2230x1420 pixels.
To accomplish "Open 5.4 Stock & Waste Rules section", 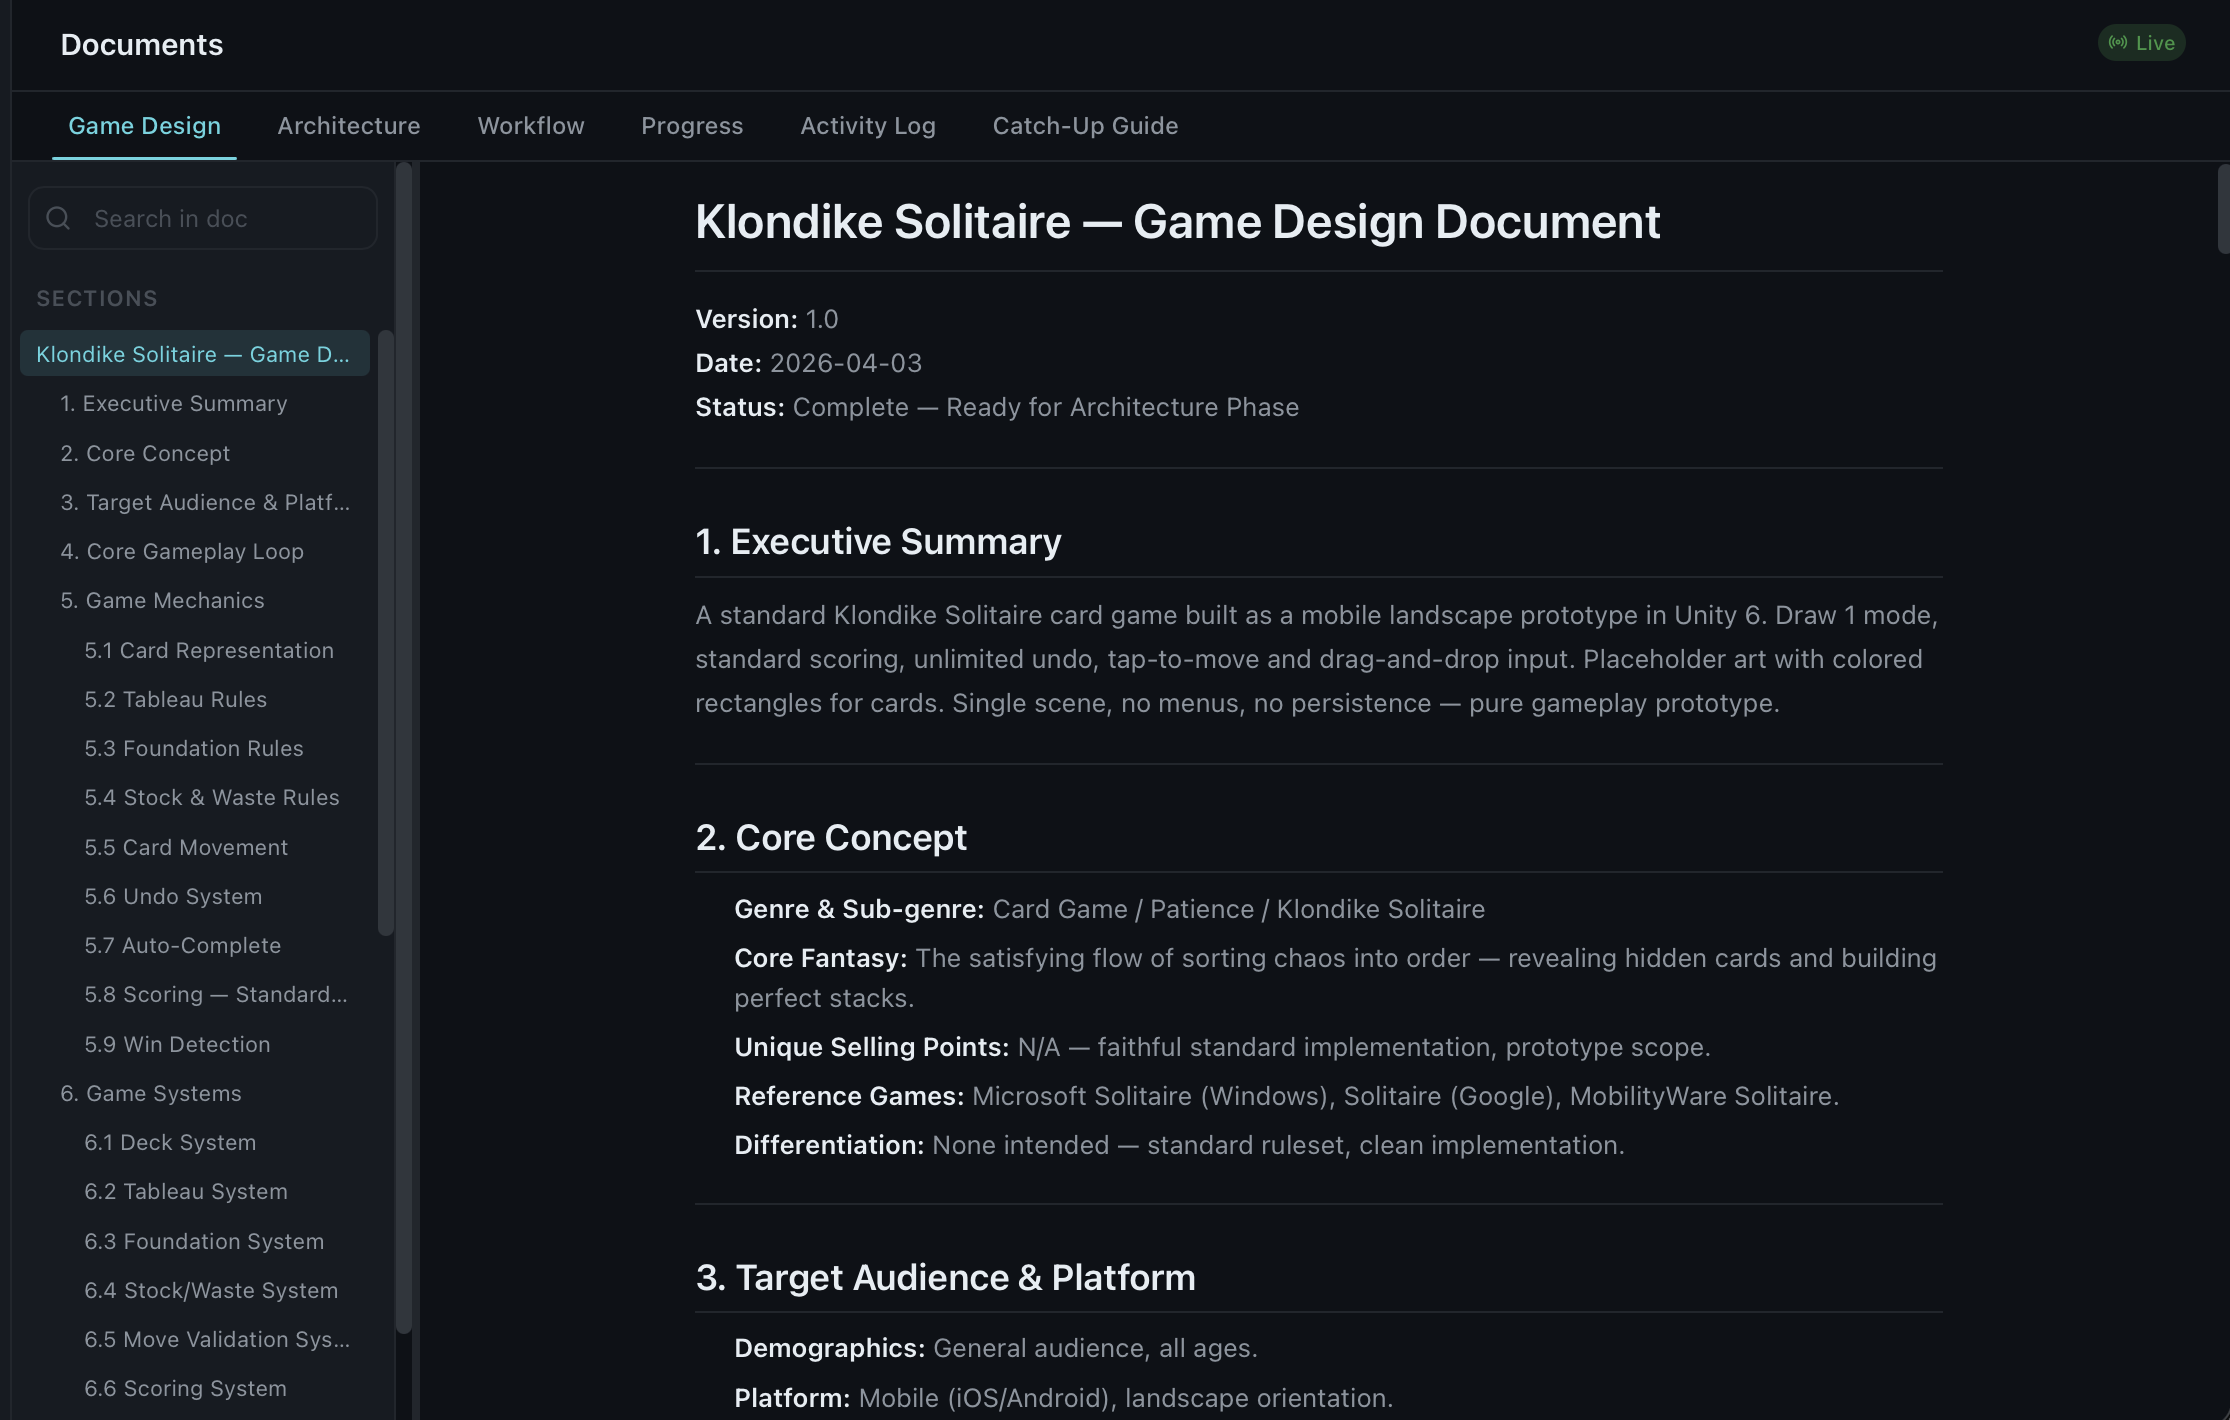I will click(212, 797).
